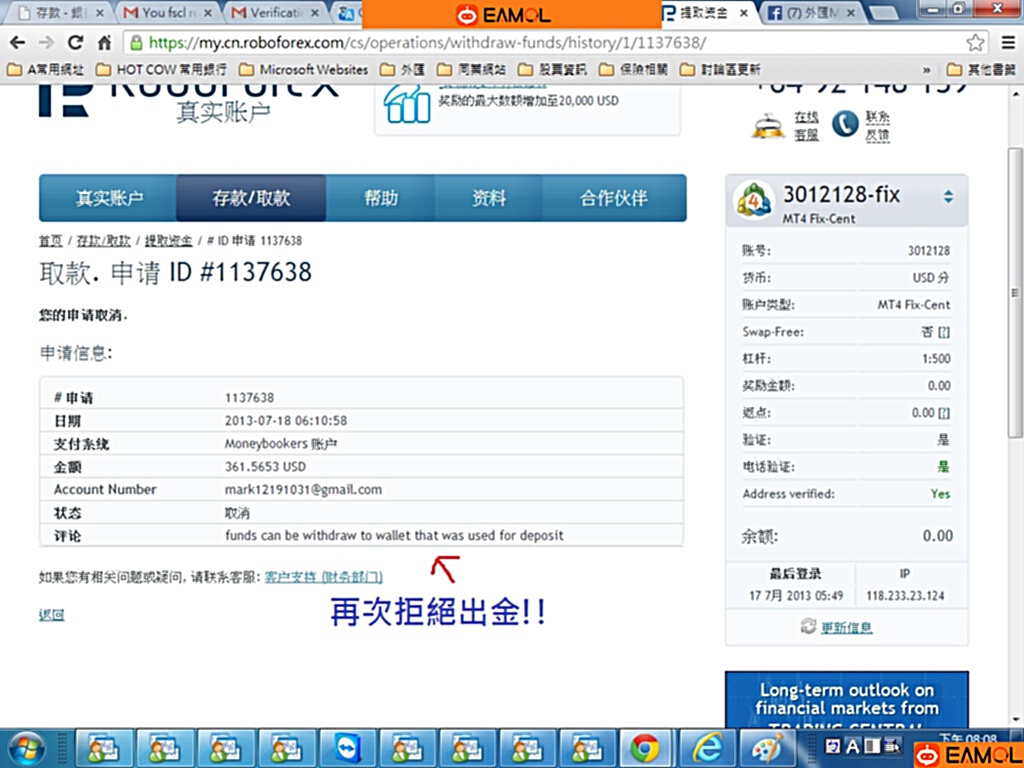Screen dimensions: 1024x768
Task: Open the Windows Start menu
Action: point(26,748)
